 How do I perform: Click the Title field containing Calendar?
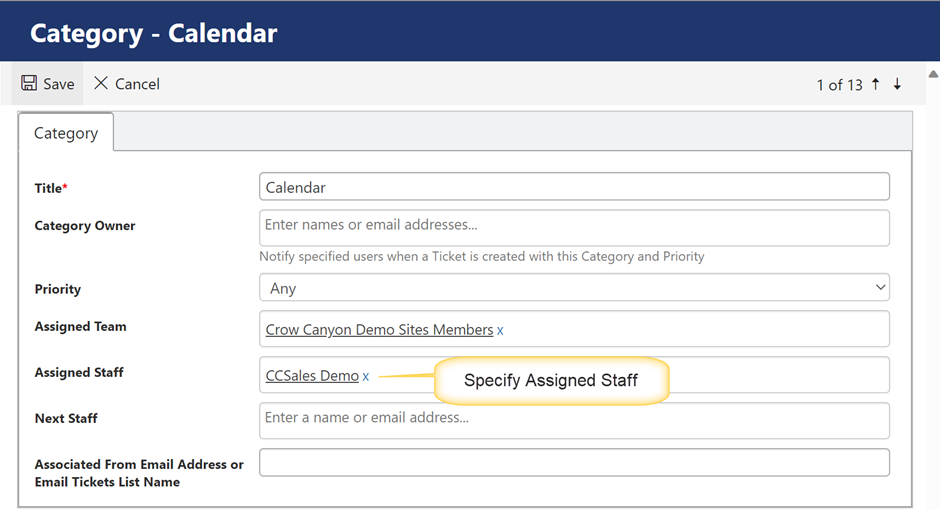click(574, 187)
